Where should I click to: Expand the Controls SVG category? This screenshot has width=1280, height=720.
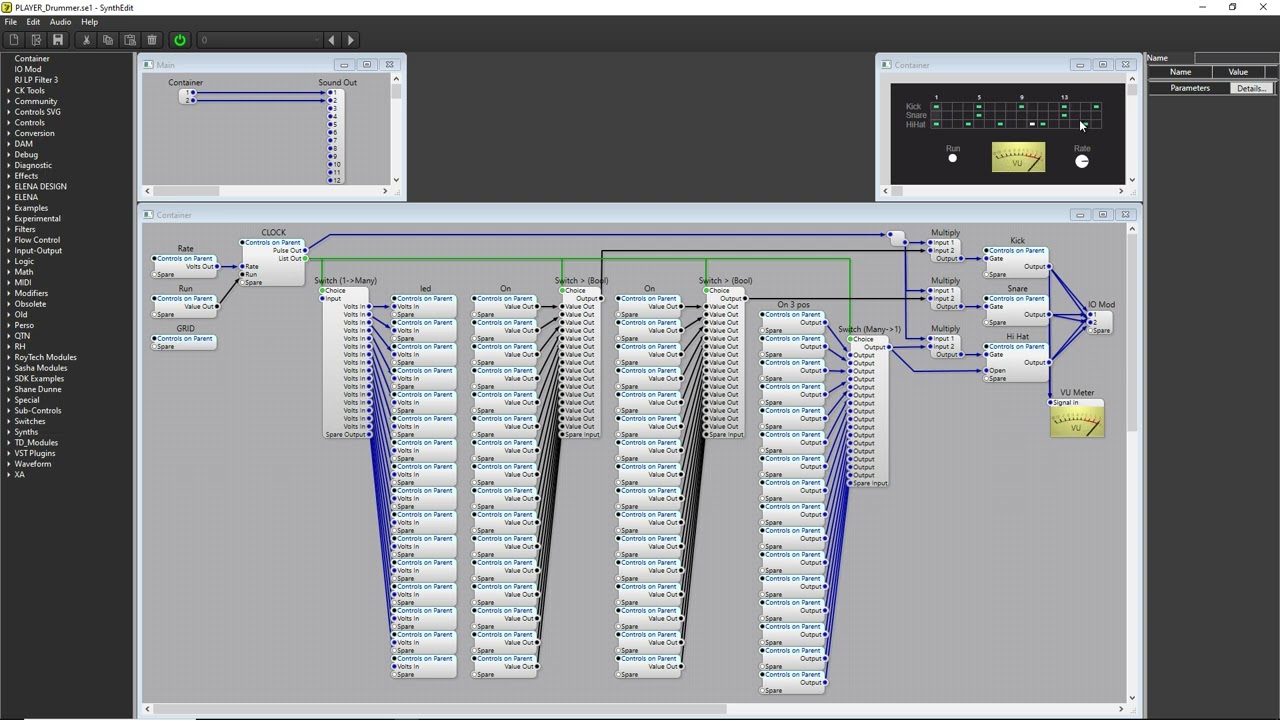[9, 112]
